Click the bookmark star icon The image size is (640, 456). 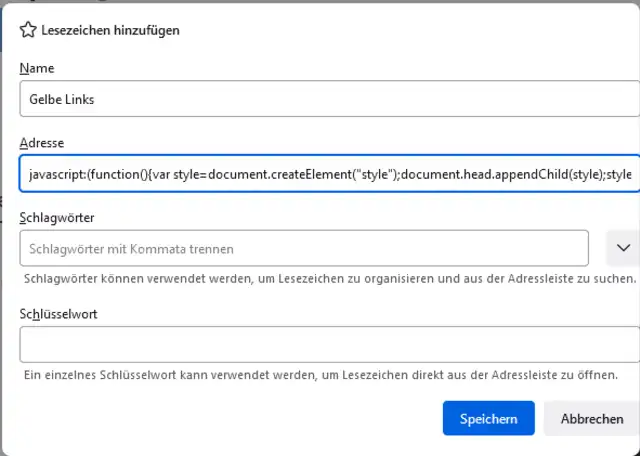(x=28, y=30)
